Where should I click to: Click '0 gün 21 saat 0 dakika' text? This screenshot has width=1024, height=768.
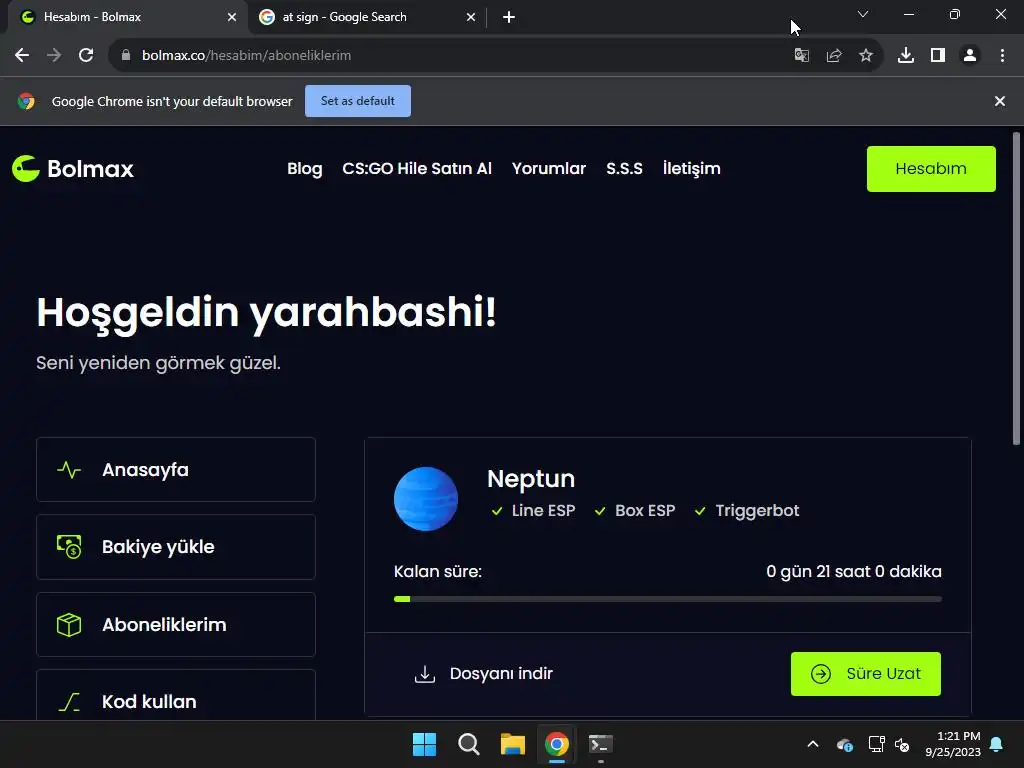click(854, 571)
